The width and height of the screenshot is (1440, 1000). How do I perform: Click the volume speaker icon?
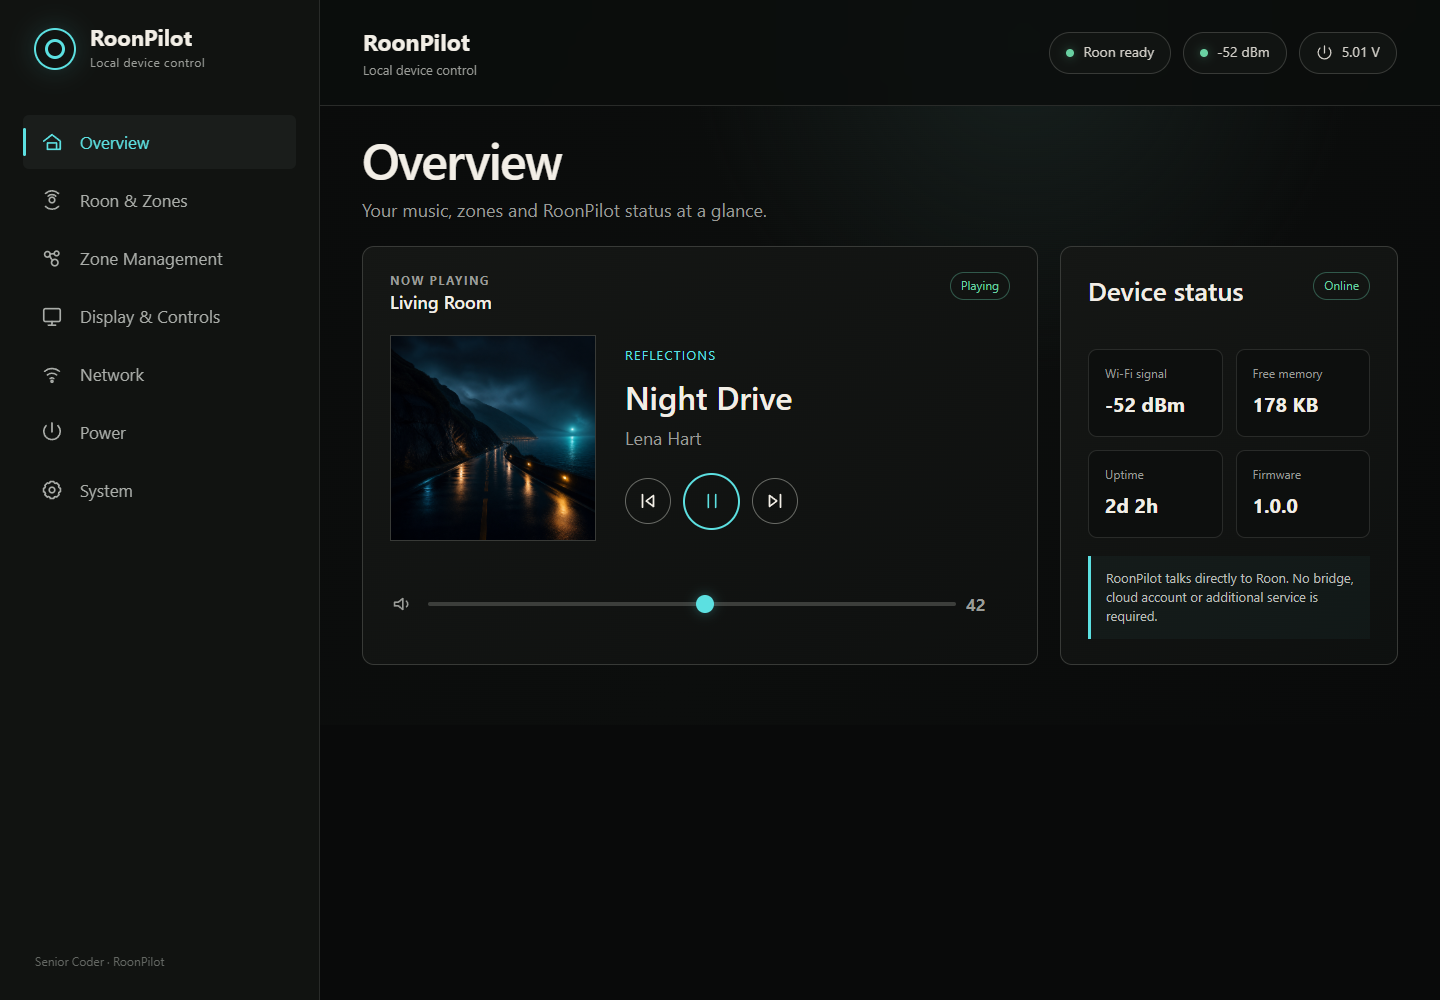[401, 604]
